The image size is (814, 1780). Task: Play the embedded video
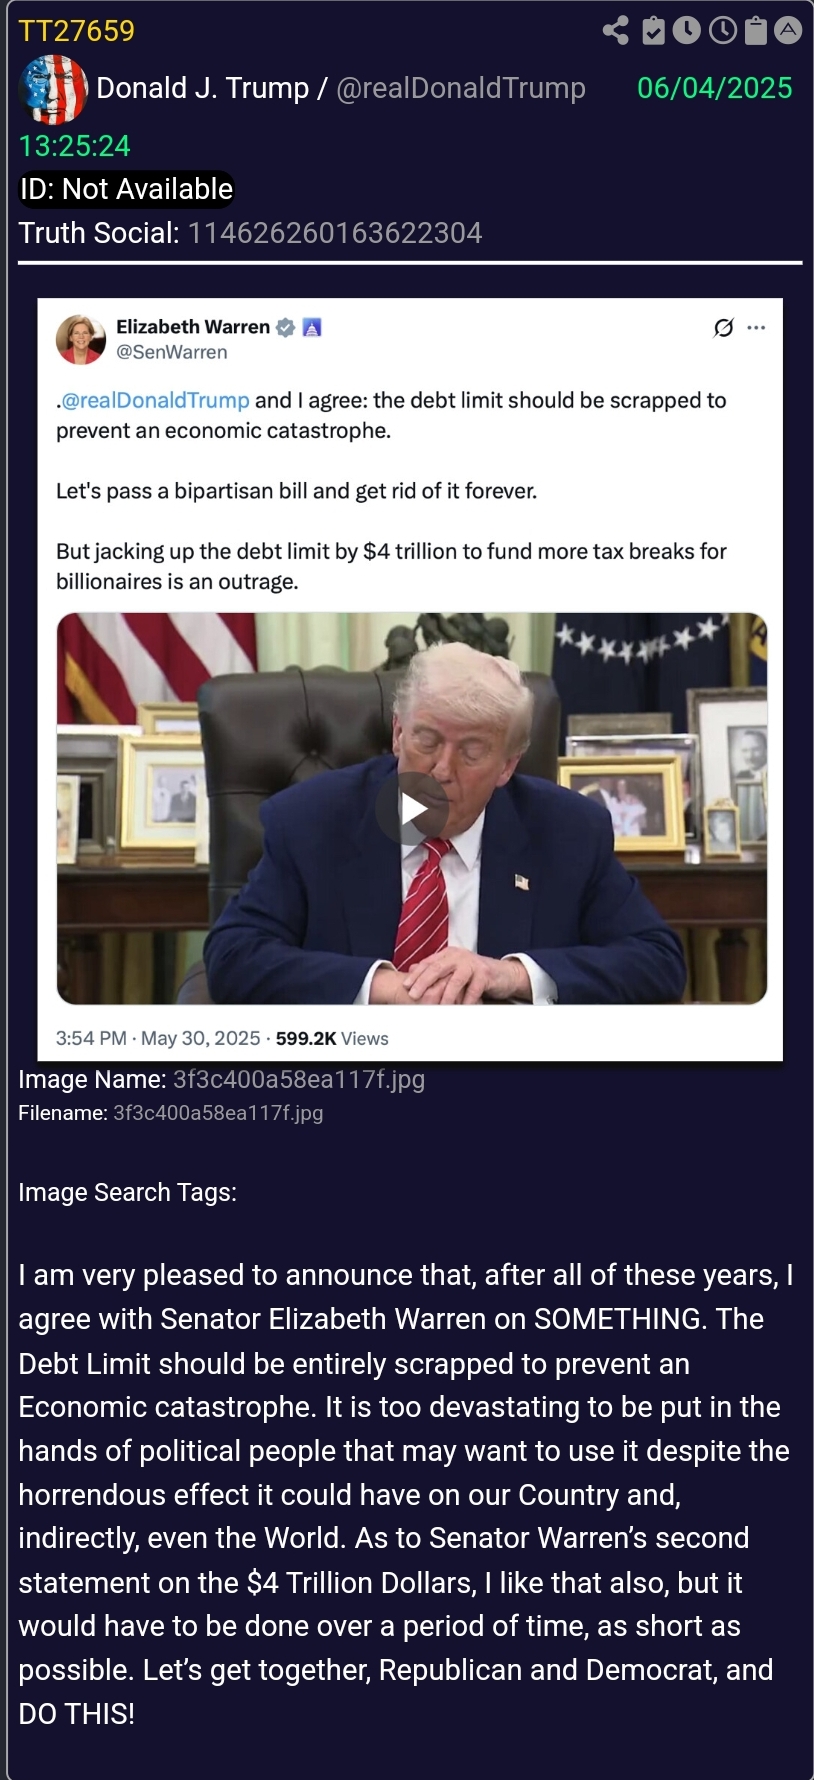coord(412,809)
